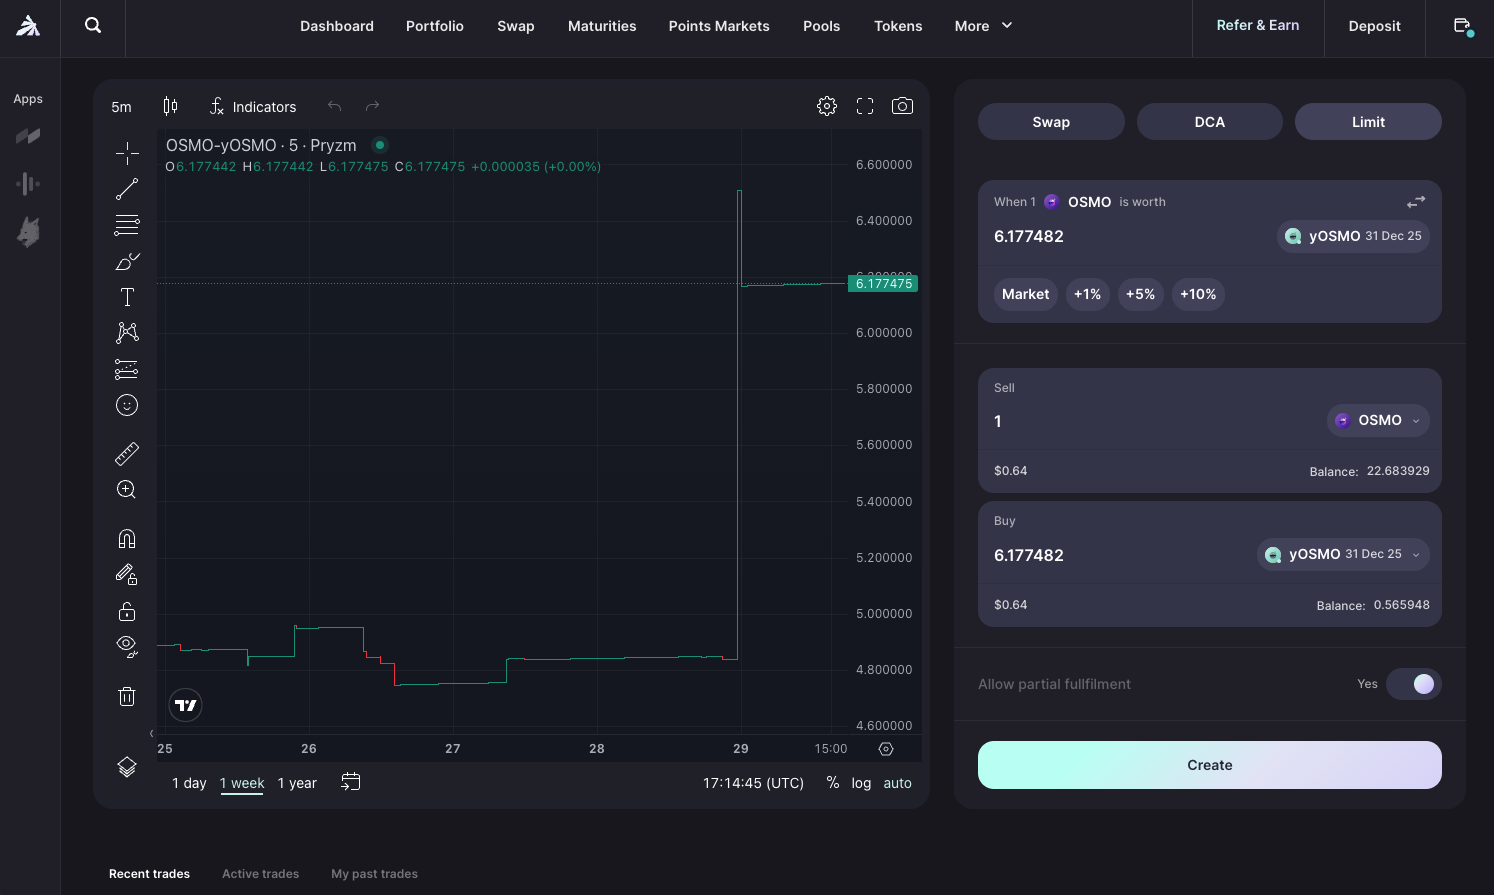The width and height of the screenshot is (1494, 895).
Task: Open the Sell OSMO token dropdown
Action: tap(1378, 421)
